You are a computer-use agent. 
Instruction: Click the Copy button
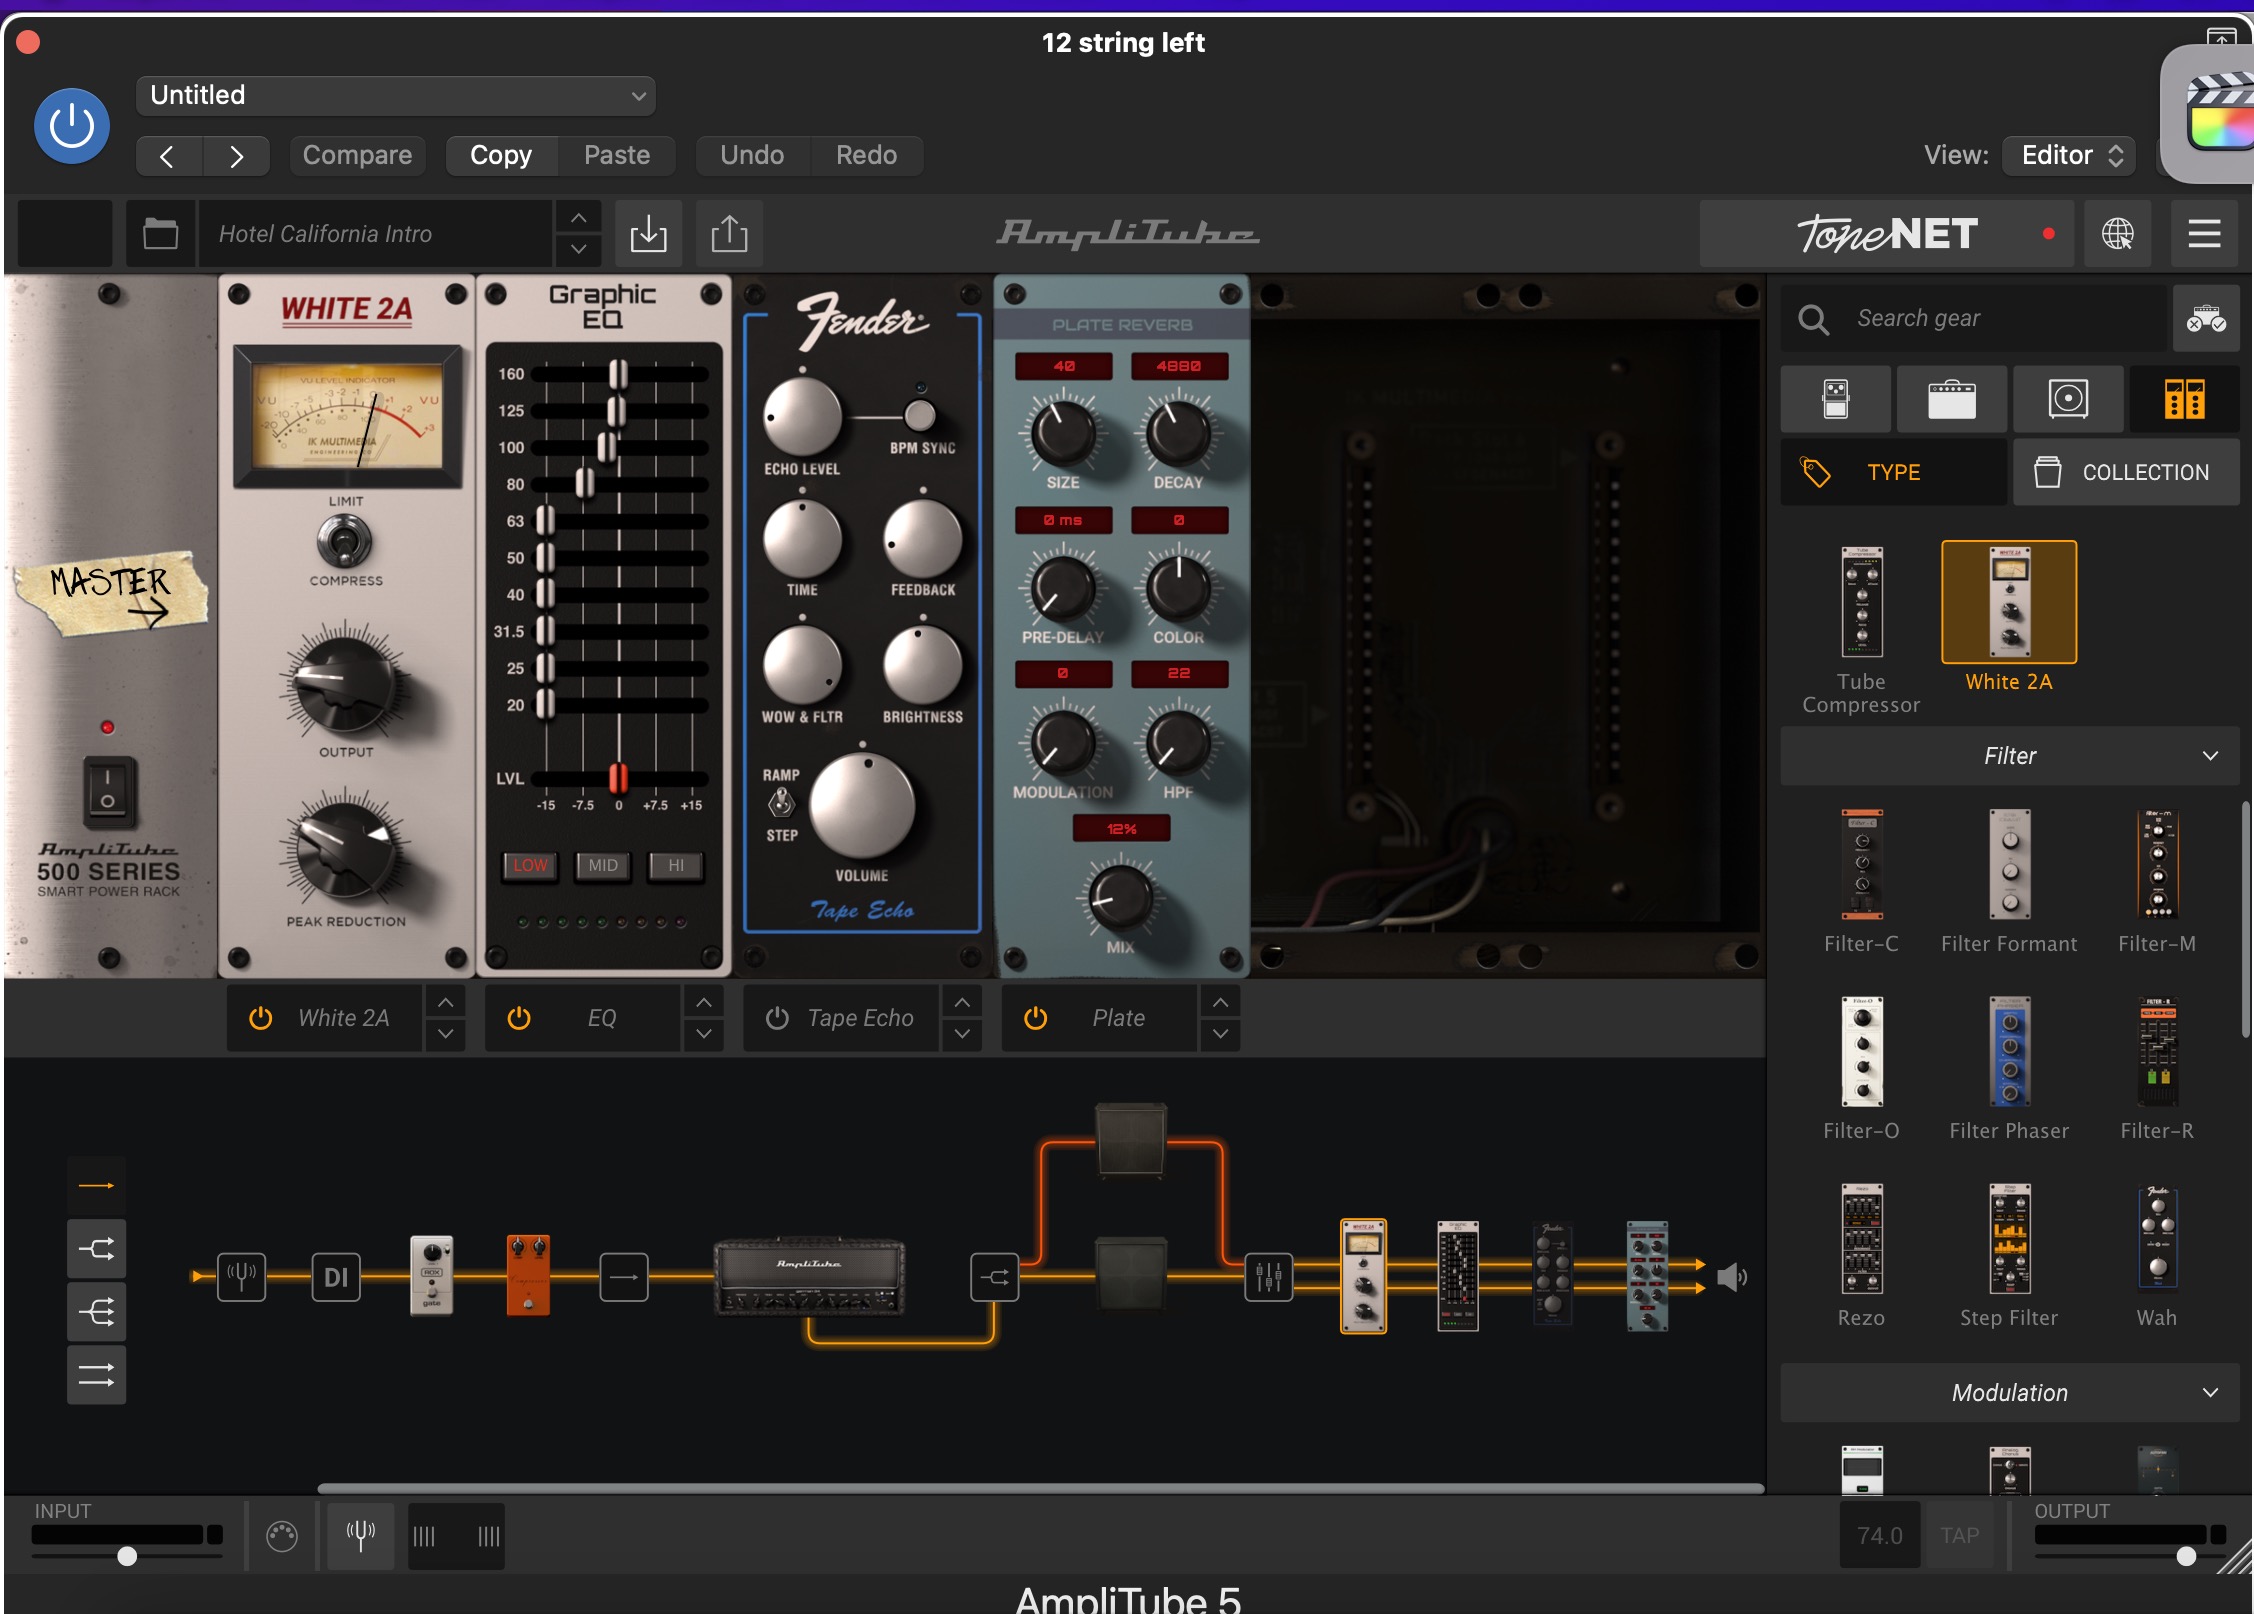pos(501,155)
